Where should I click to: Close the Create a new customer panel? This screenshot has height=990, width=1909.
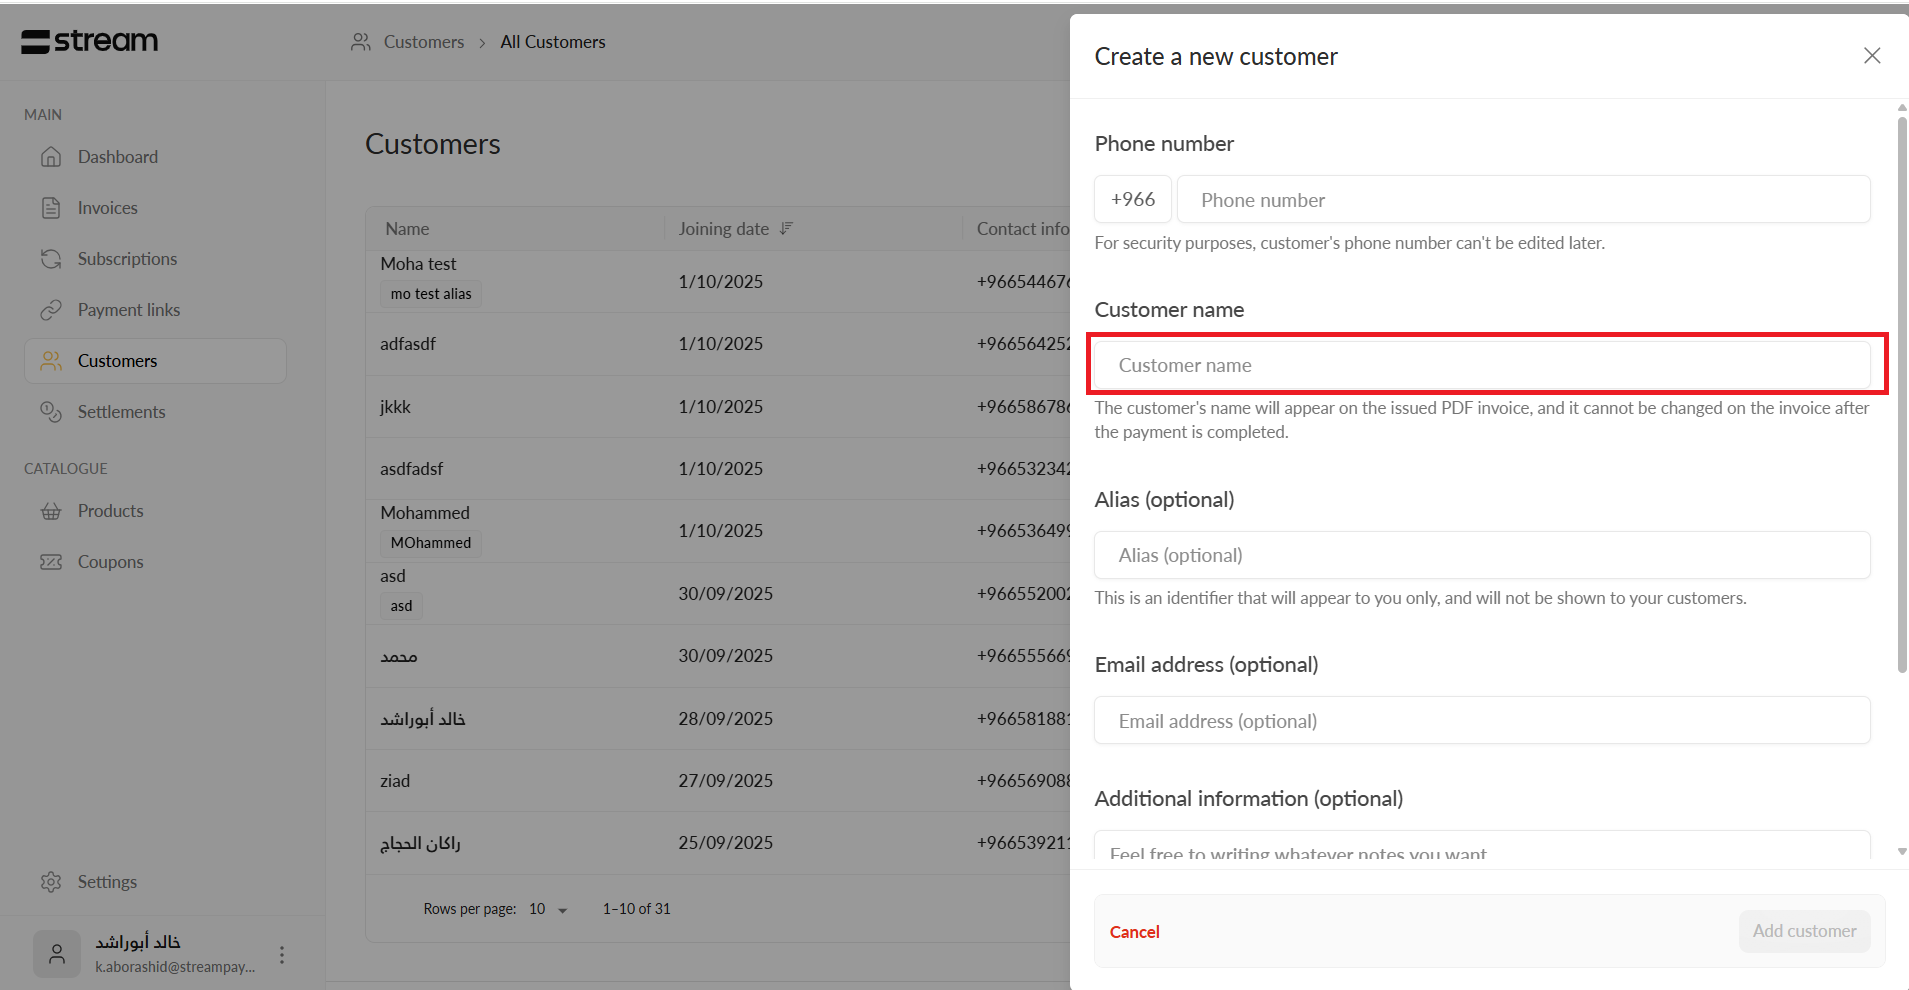point(1872,56)
